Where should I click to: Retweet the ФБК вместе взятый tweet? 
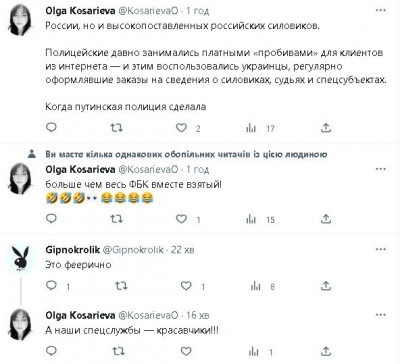[116, 219]
